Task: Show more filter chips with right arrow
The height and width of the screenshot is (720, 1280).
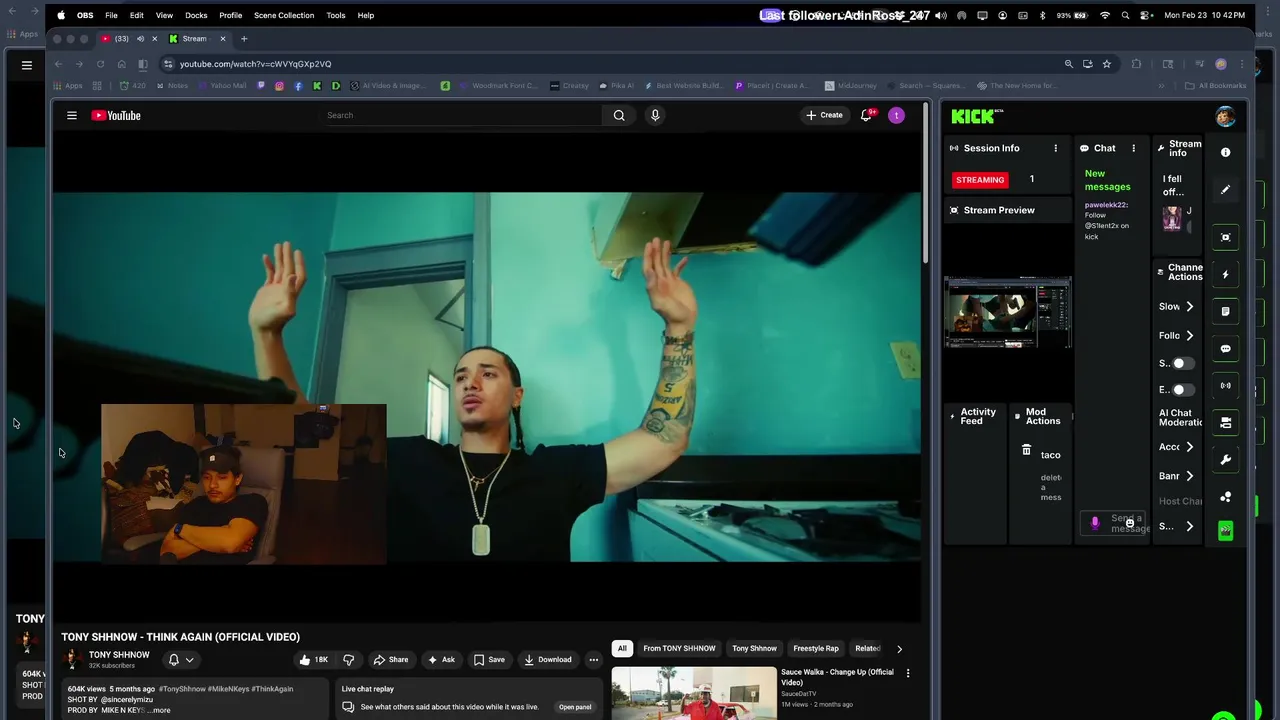Action: 899,649
